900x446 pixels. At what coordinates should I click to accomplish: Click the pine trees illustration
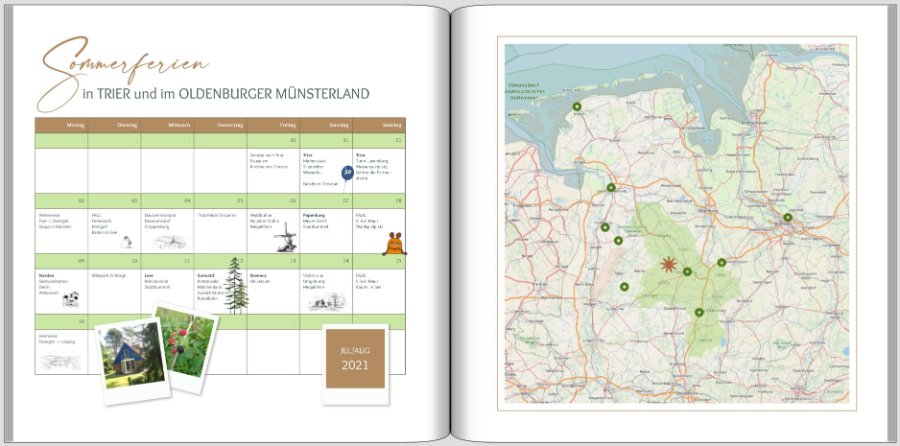tap(236, 285)
